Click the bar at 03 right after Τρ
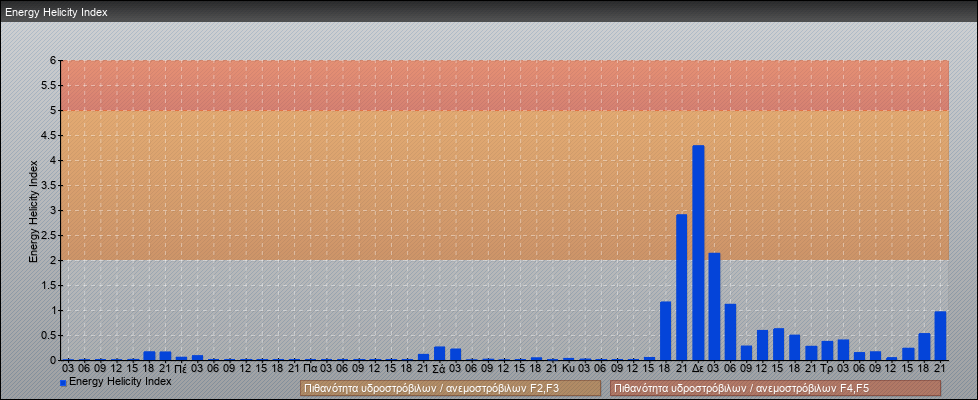The image size is (978, 400). (843, 349)
